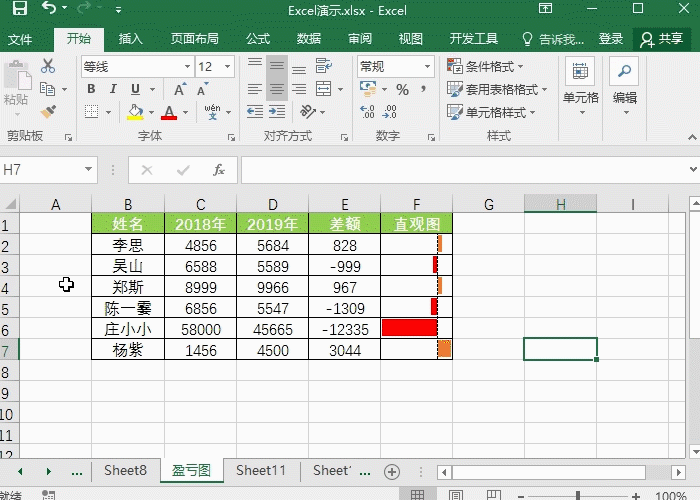Open the 文件 File menu
The image size is (700, 500).
[20, 39]
